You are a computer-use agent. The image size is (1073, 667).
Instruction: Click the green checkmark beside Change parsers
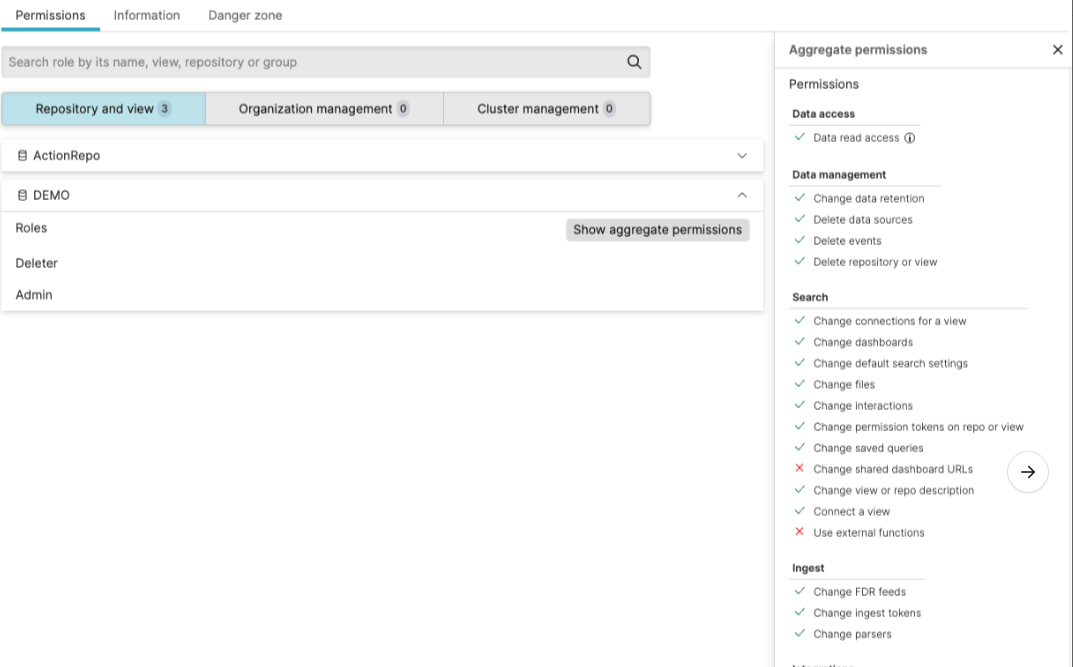[799, 633]
